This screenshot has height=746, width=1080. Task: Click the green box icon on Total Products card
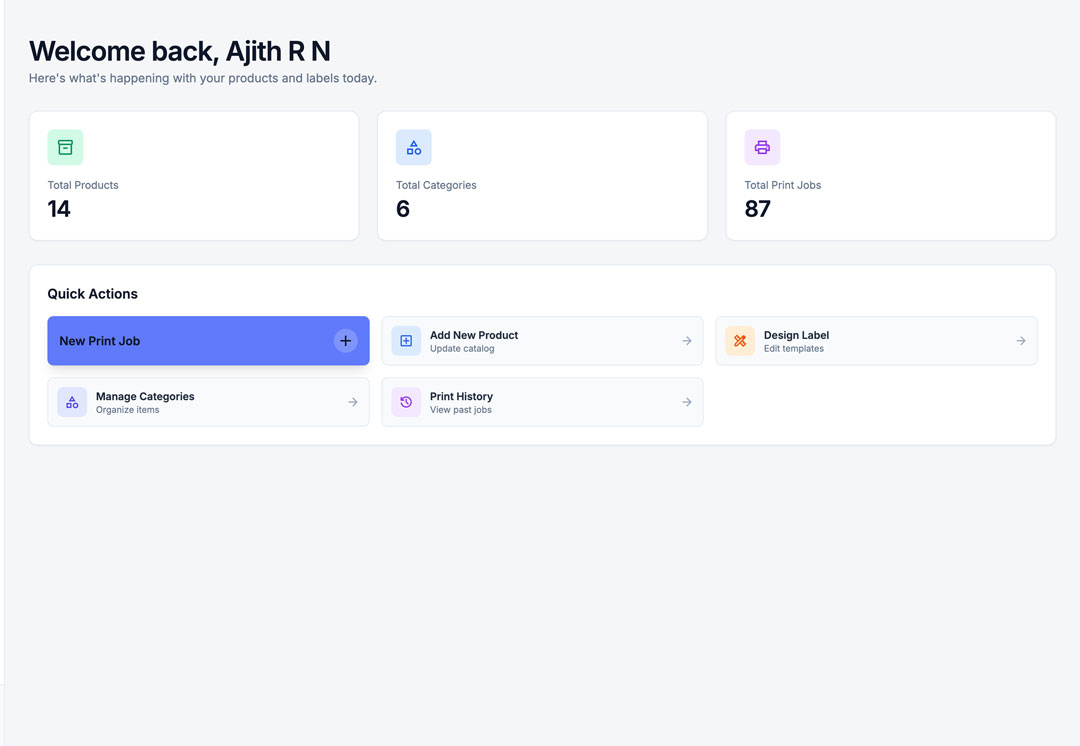tap(64, 146)
